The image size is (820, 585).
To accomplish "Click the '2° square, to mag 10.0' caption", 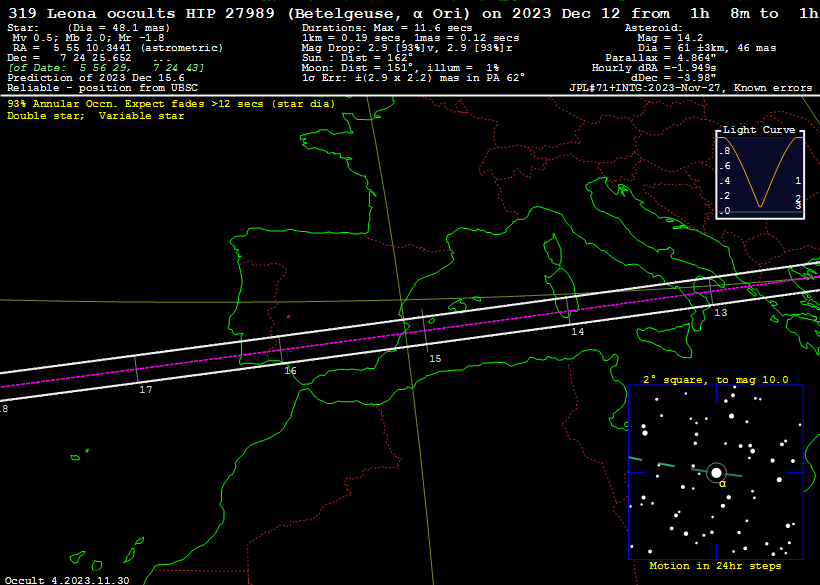I will [716, 380].
